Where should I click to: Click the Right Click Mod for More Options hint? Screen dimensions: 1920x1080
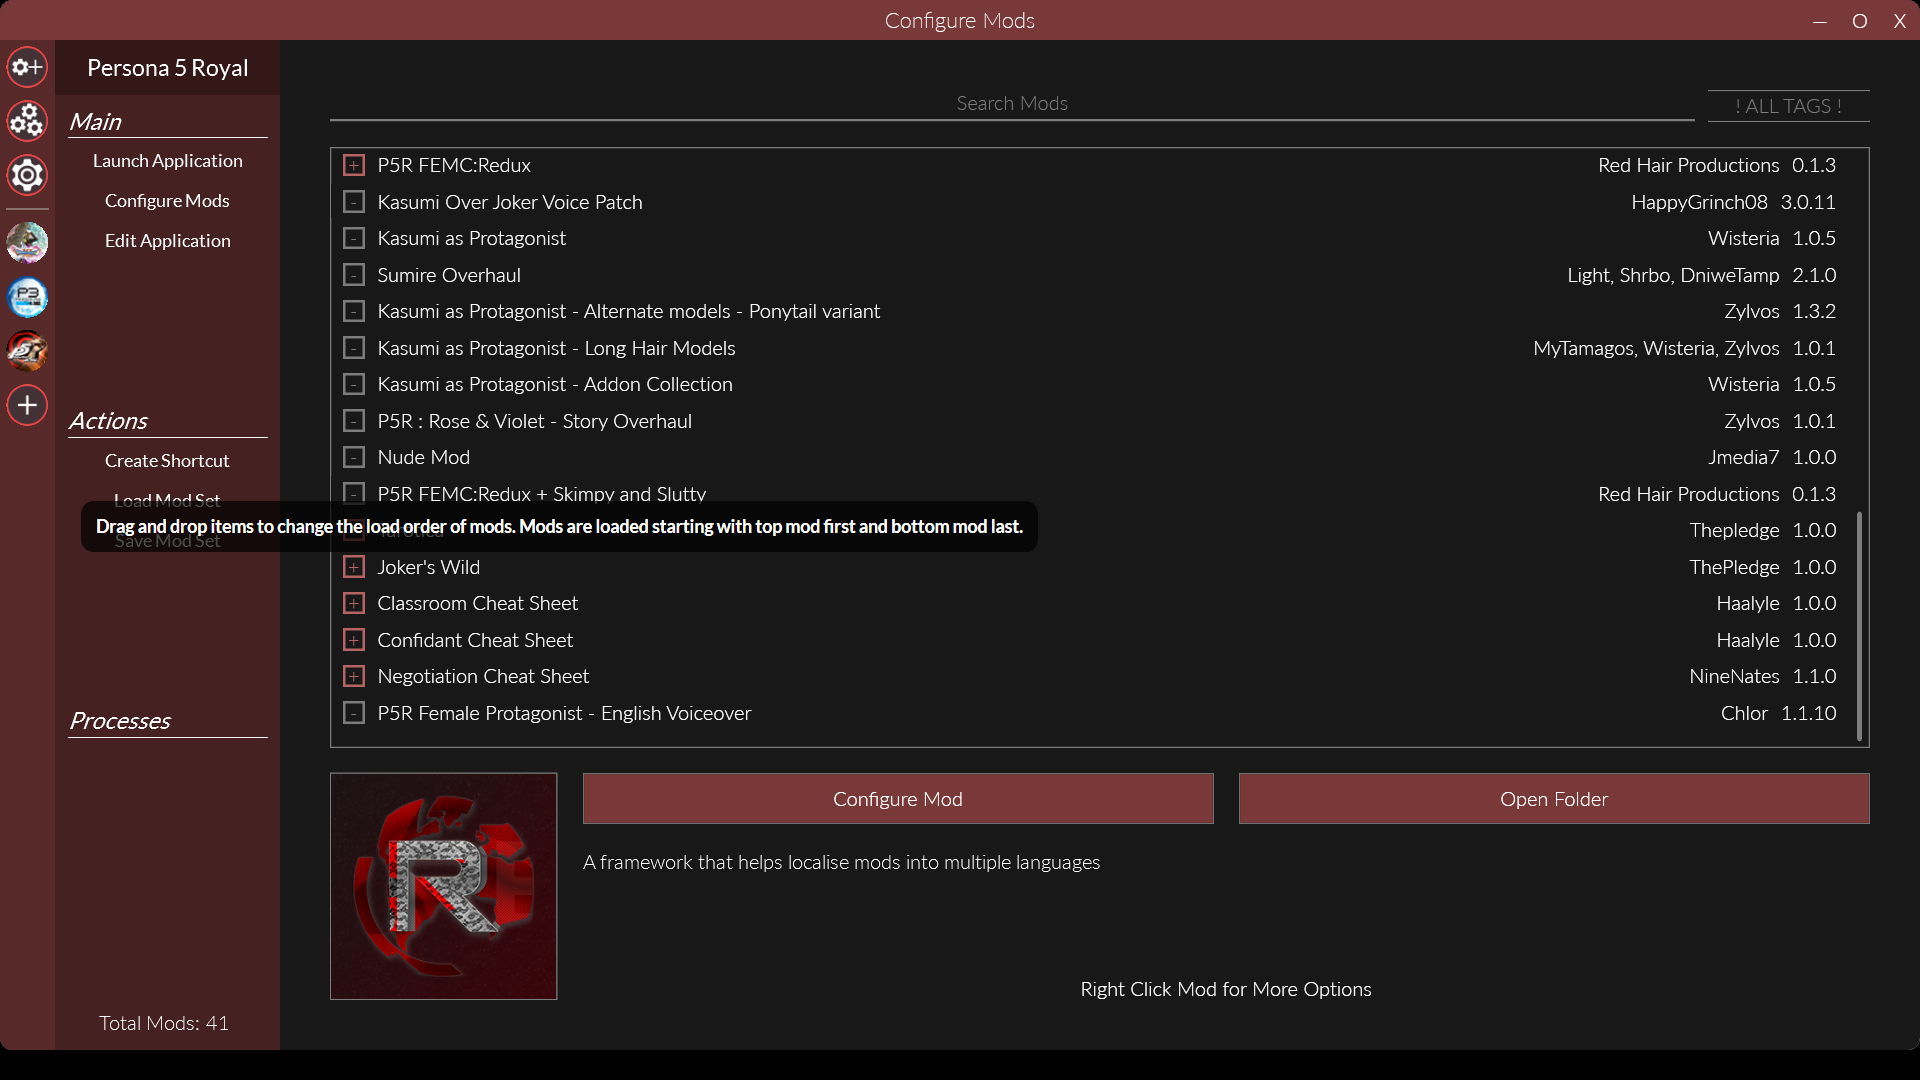coord(1226,989)
